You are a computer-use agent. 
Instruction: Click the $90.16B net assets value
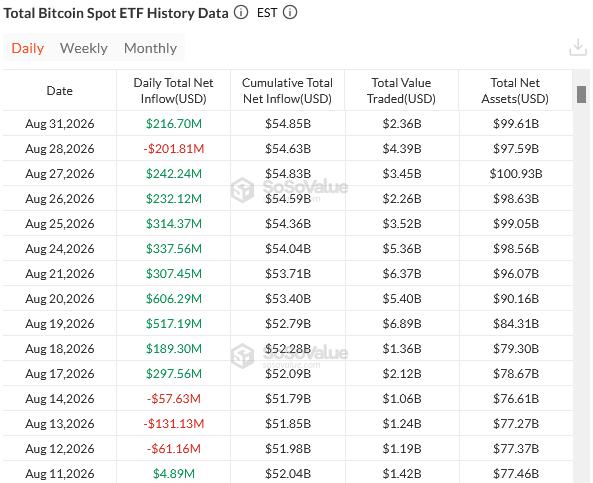(x=516, y=298)
